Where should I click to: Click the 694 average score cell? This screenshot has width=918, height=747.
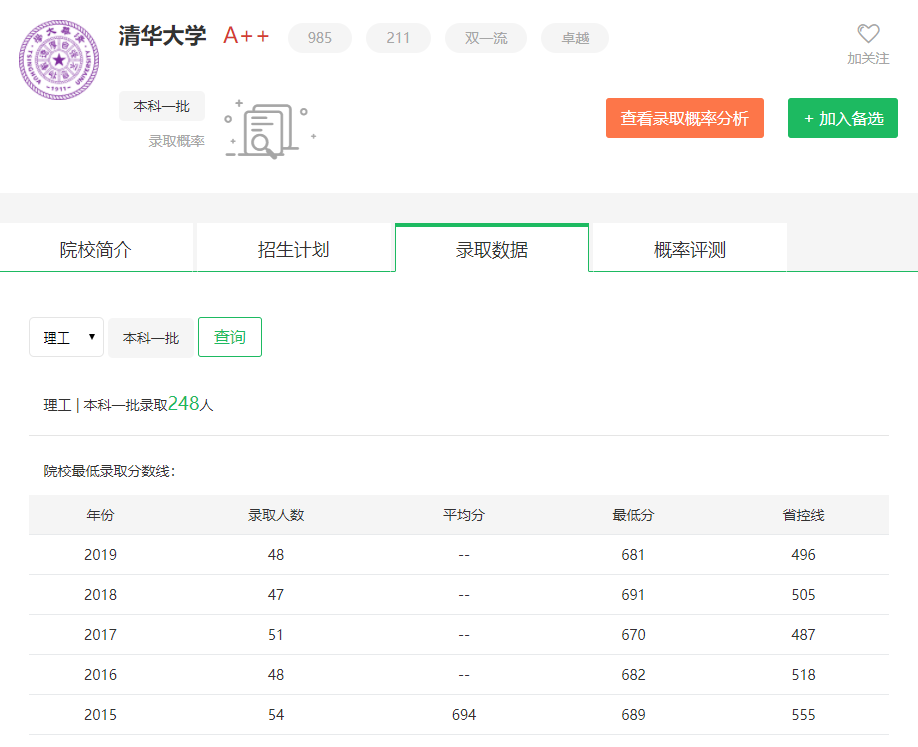(464, 715)
